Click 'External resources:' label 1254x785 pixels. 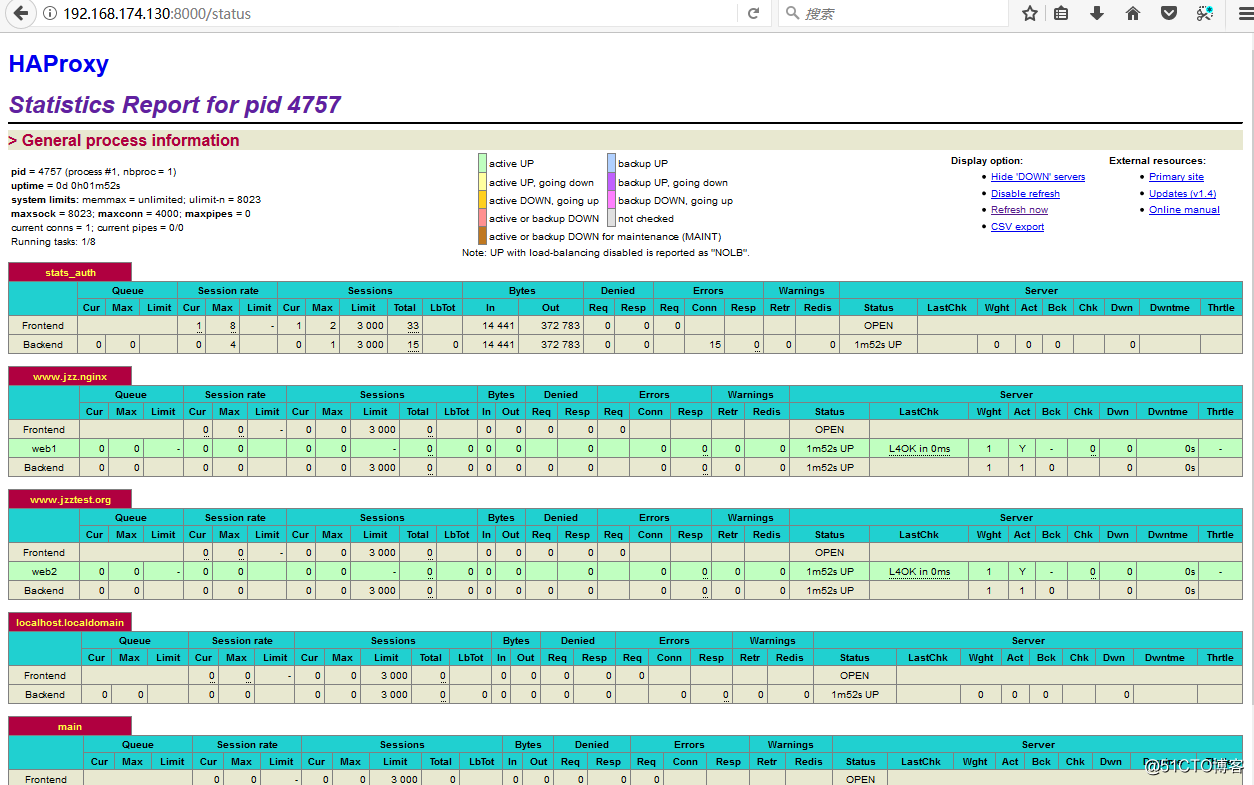1157,161
